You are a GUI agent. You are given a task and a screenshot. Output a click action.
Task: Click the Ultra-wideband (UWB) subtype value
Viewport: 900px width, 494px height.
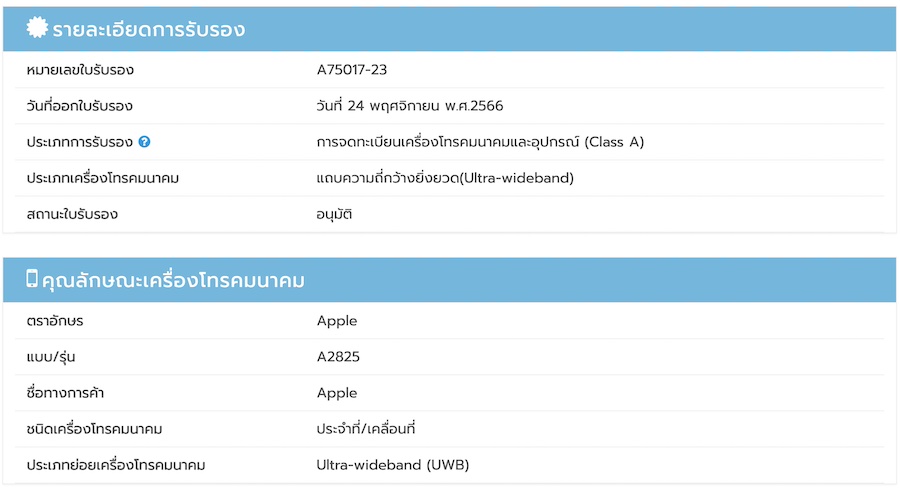[x=393, y=465]
